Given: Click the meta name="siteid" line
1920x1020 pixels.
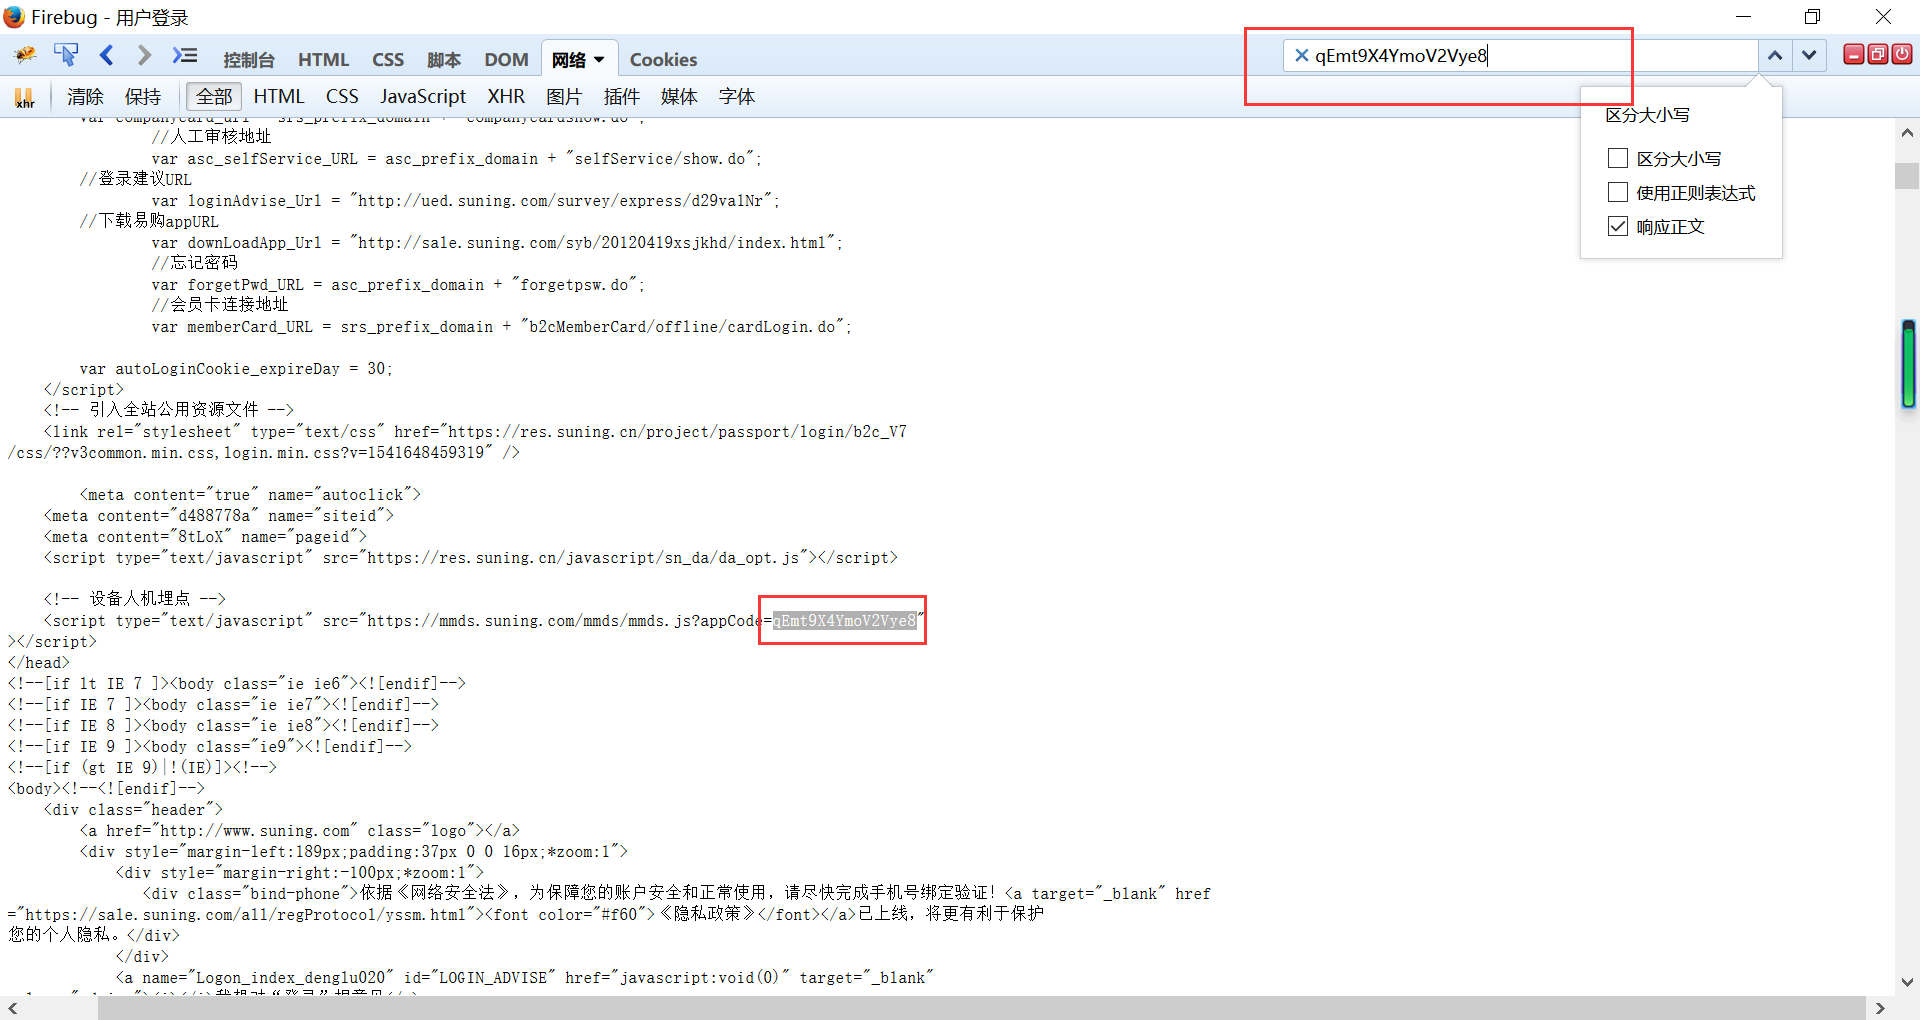Looking at the screenshot, I should click(x=219, y=516).
